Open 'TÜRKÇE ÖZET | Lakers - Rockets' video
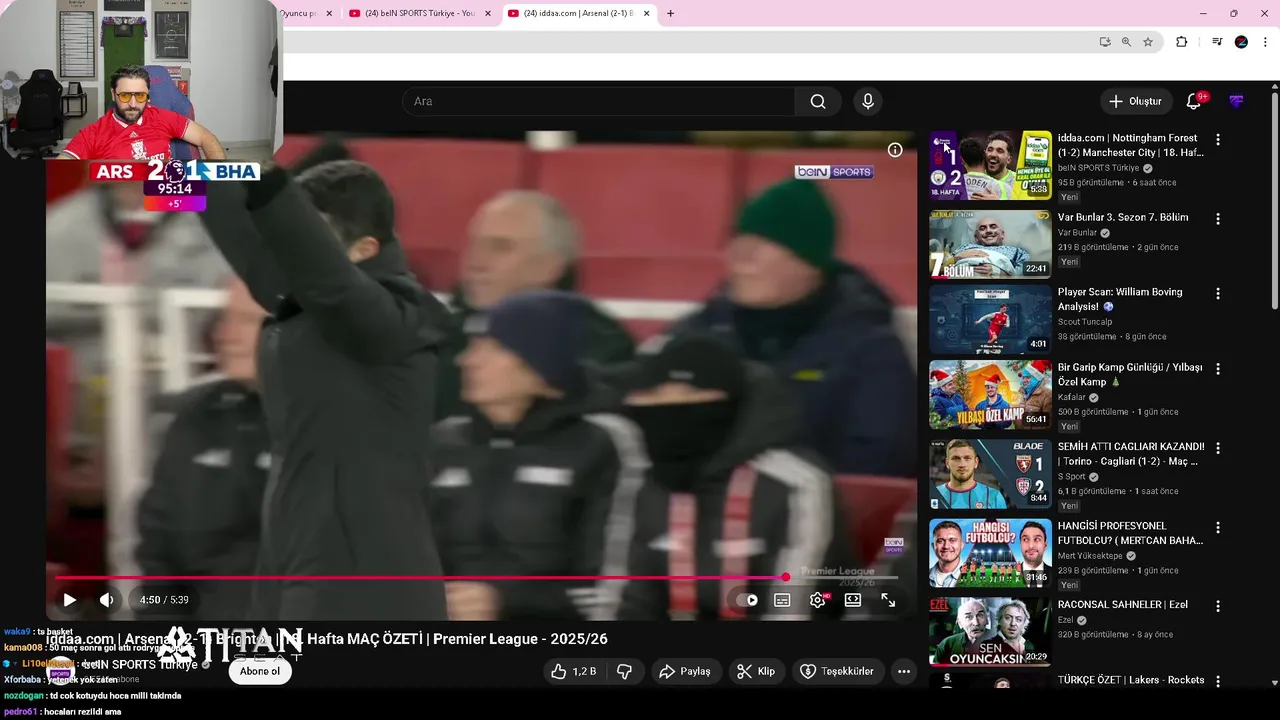1280x720 pixels. pyautogui.click(x=1131, y=680)
